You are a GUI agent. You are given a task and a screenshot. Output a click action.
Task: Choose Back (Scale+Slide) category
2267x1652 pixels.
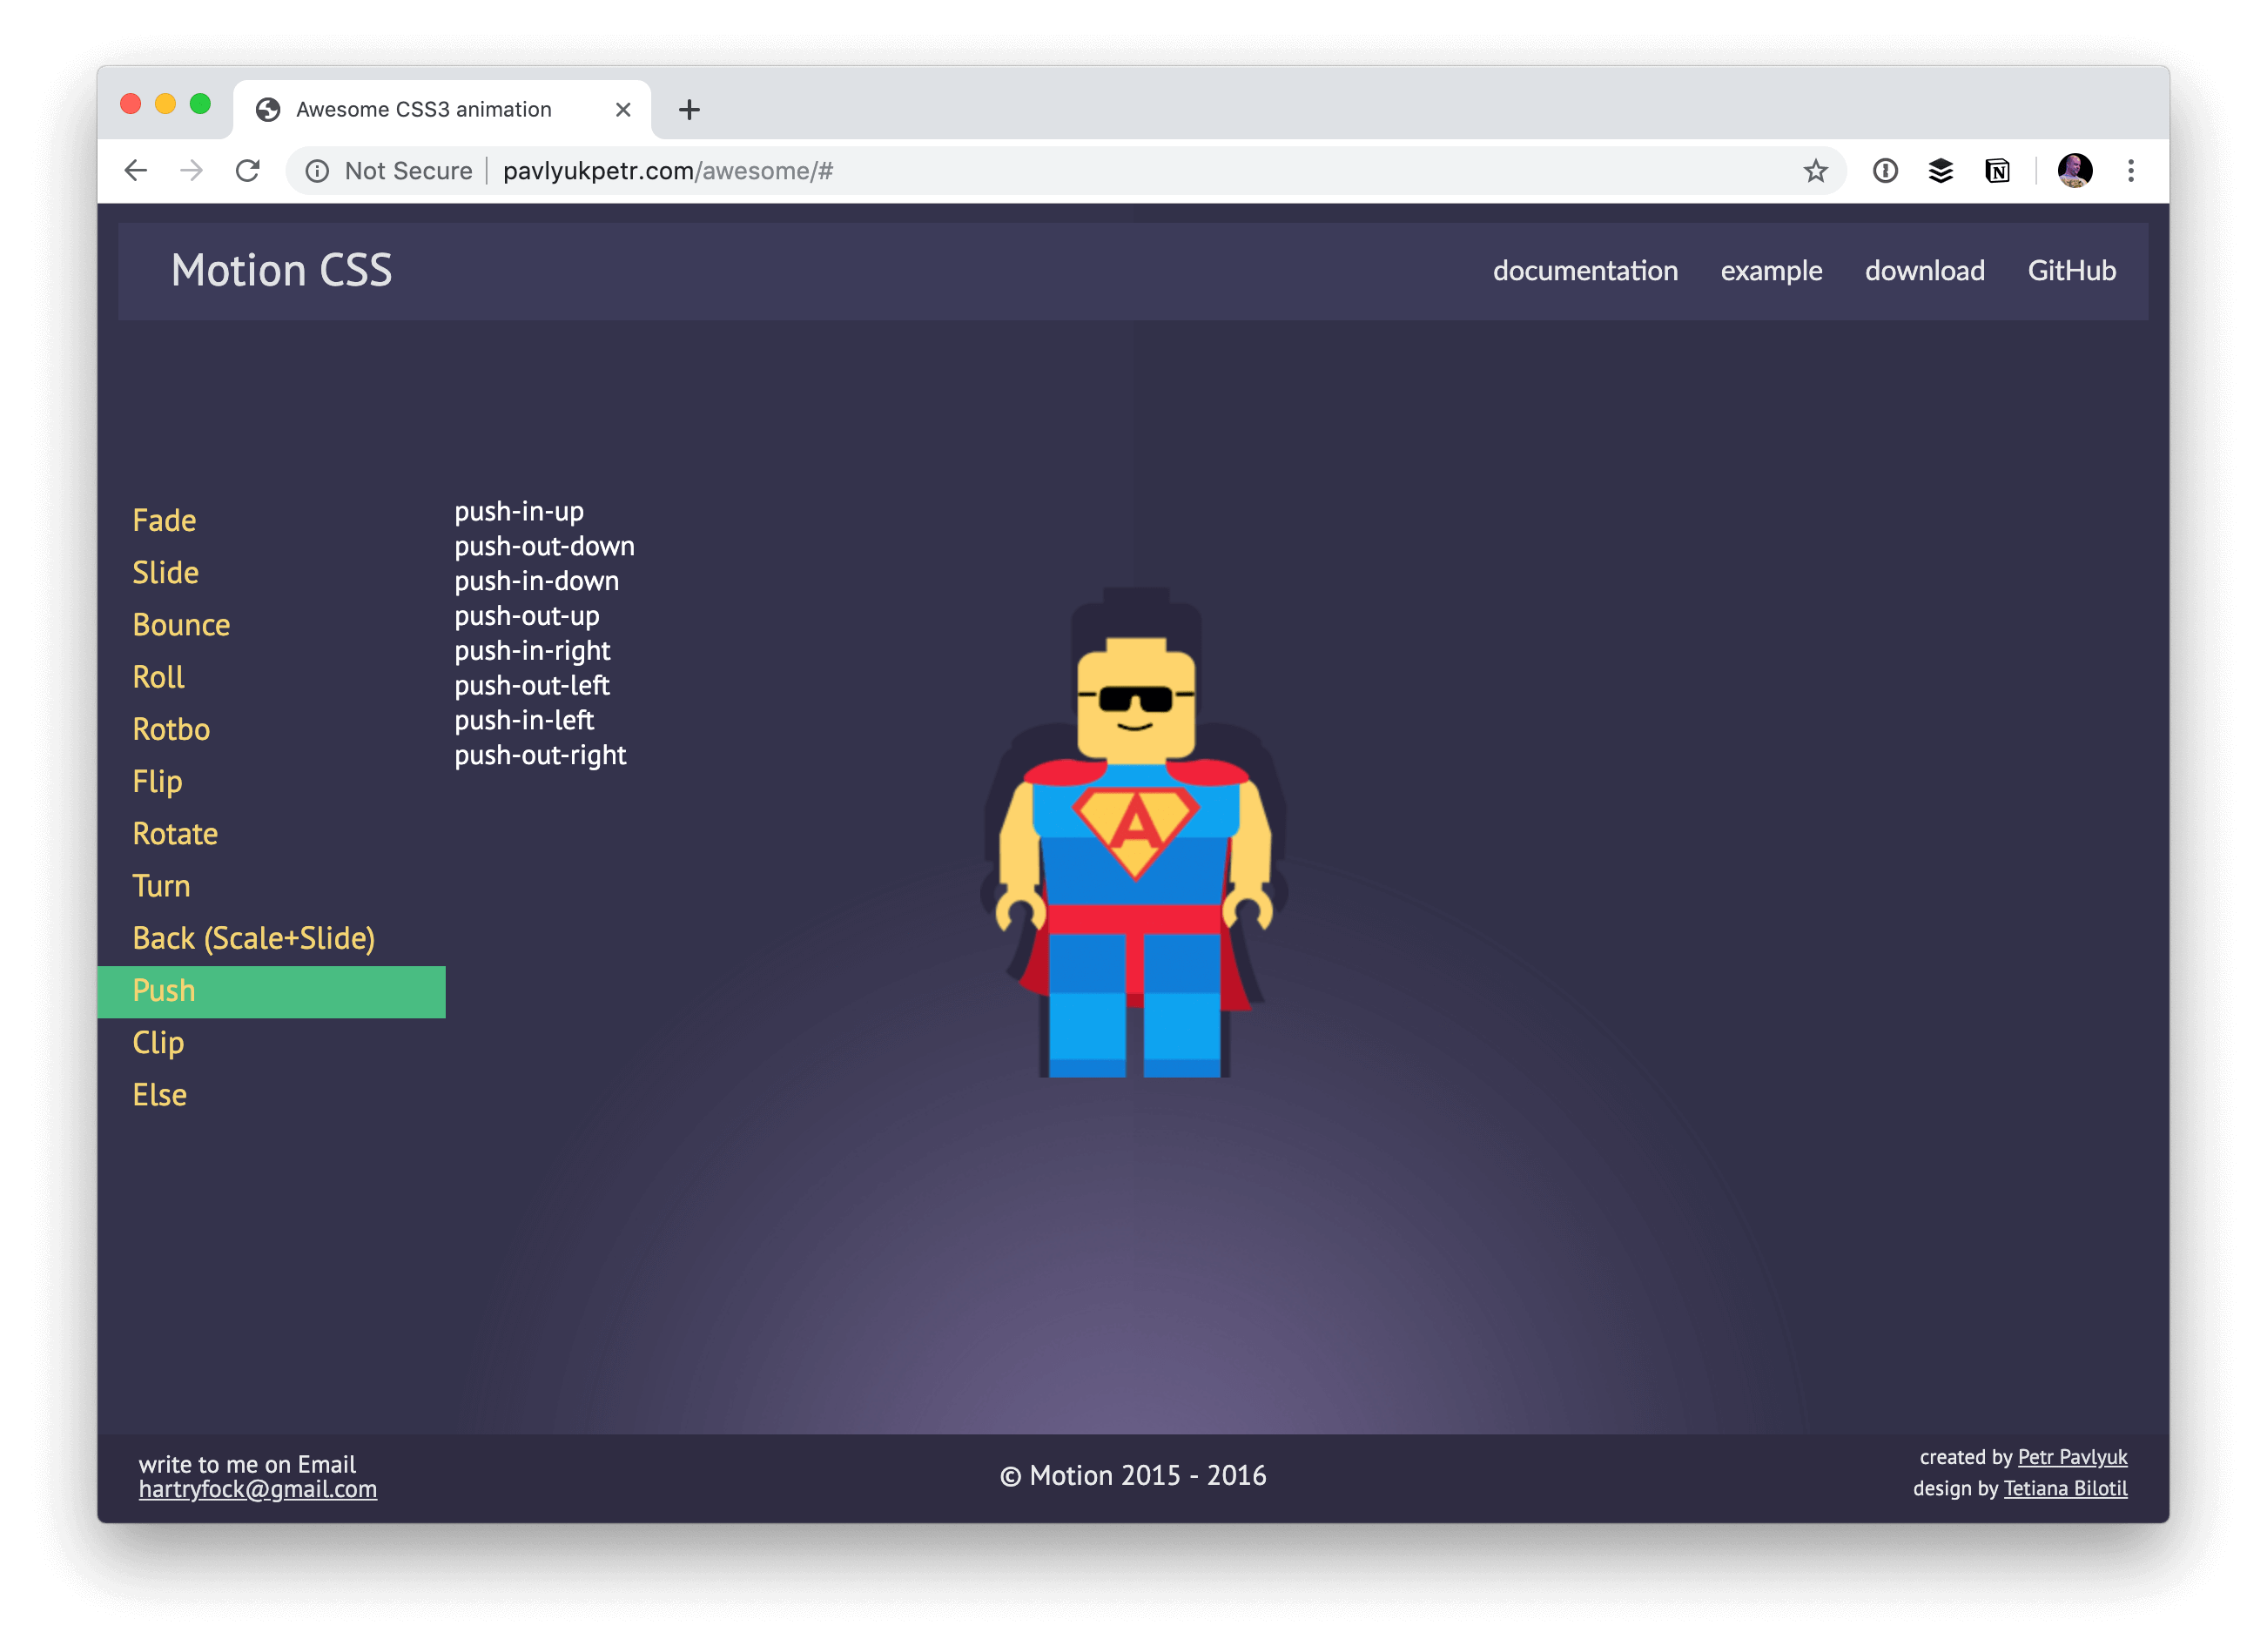pos(254,938)
